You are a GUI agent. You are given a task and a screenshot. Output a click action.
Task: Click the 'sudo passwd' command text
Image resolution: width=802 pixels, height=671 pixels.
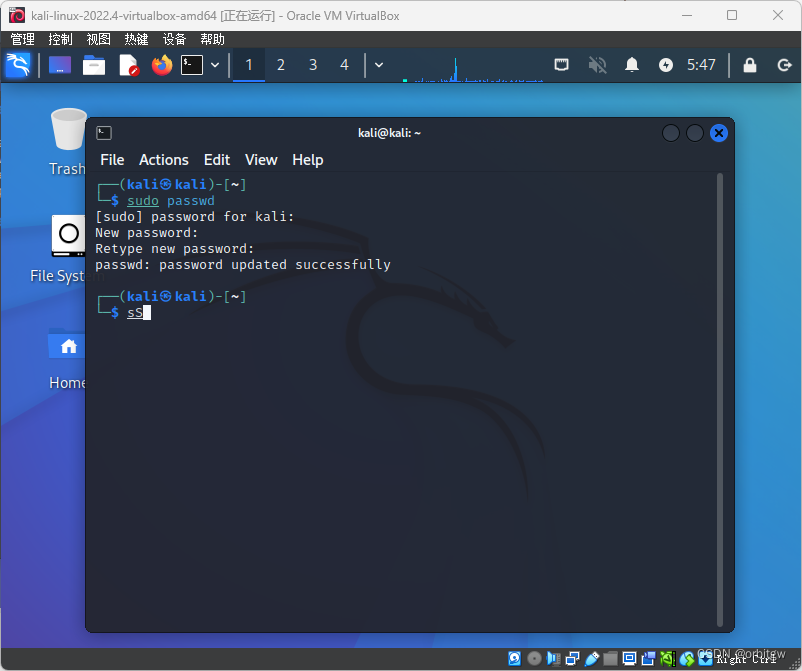pyautogui.click(x=170, y=200)
